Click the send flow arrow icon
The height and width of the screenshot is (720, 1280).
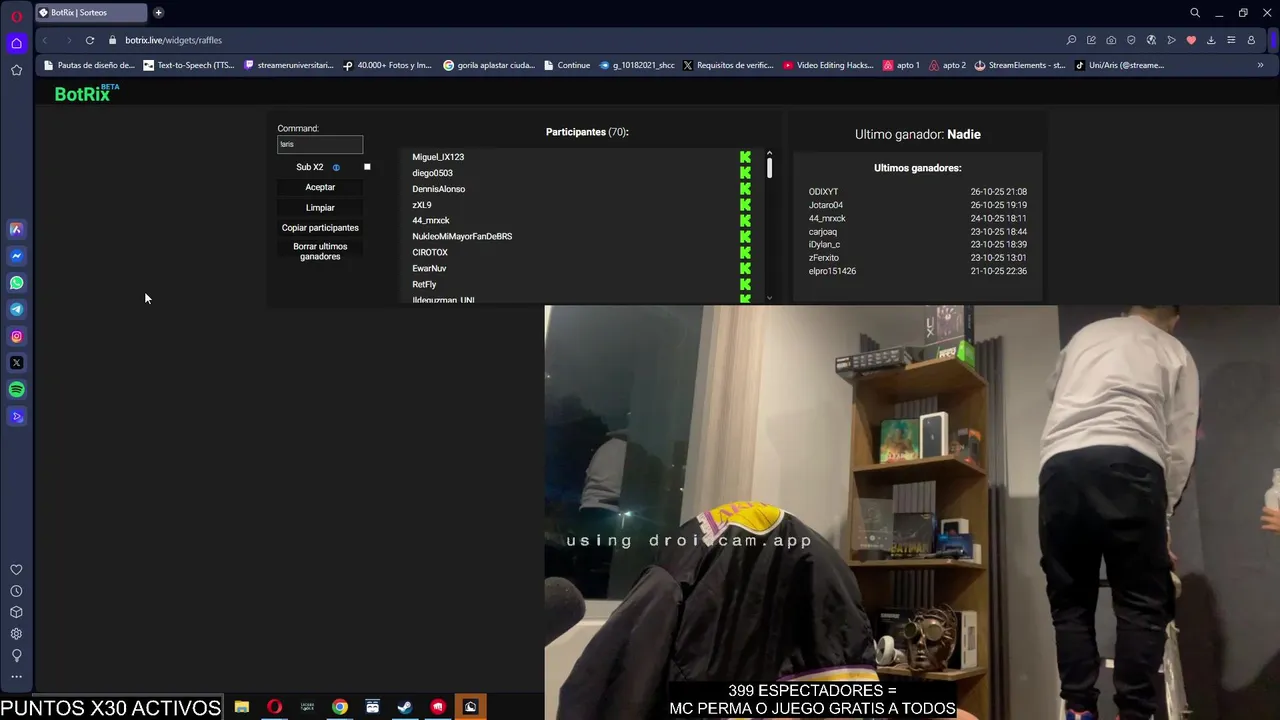[x=1171, y=40]
